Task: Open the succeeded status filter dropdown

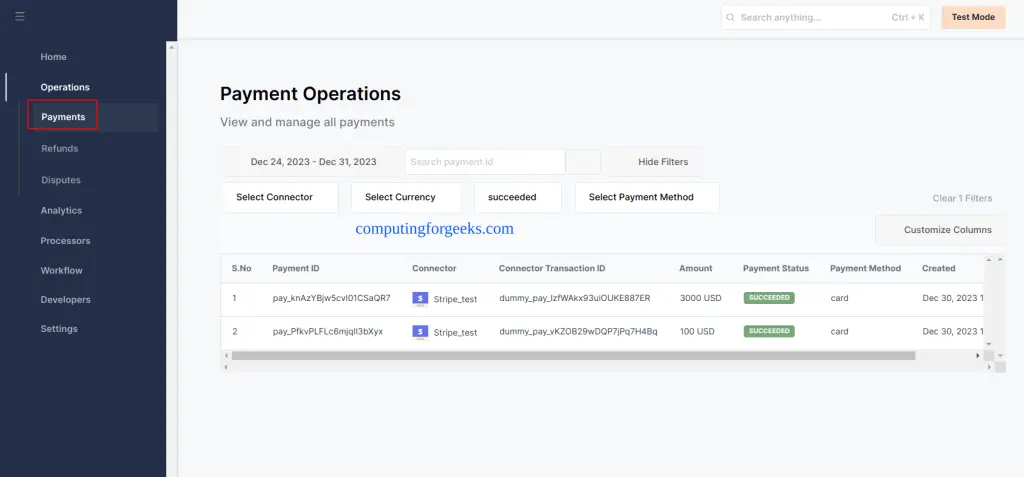Action: [x=517, y=197]
